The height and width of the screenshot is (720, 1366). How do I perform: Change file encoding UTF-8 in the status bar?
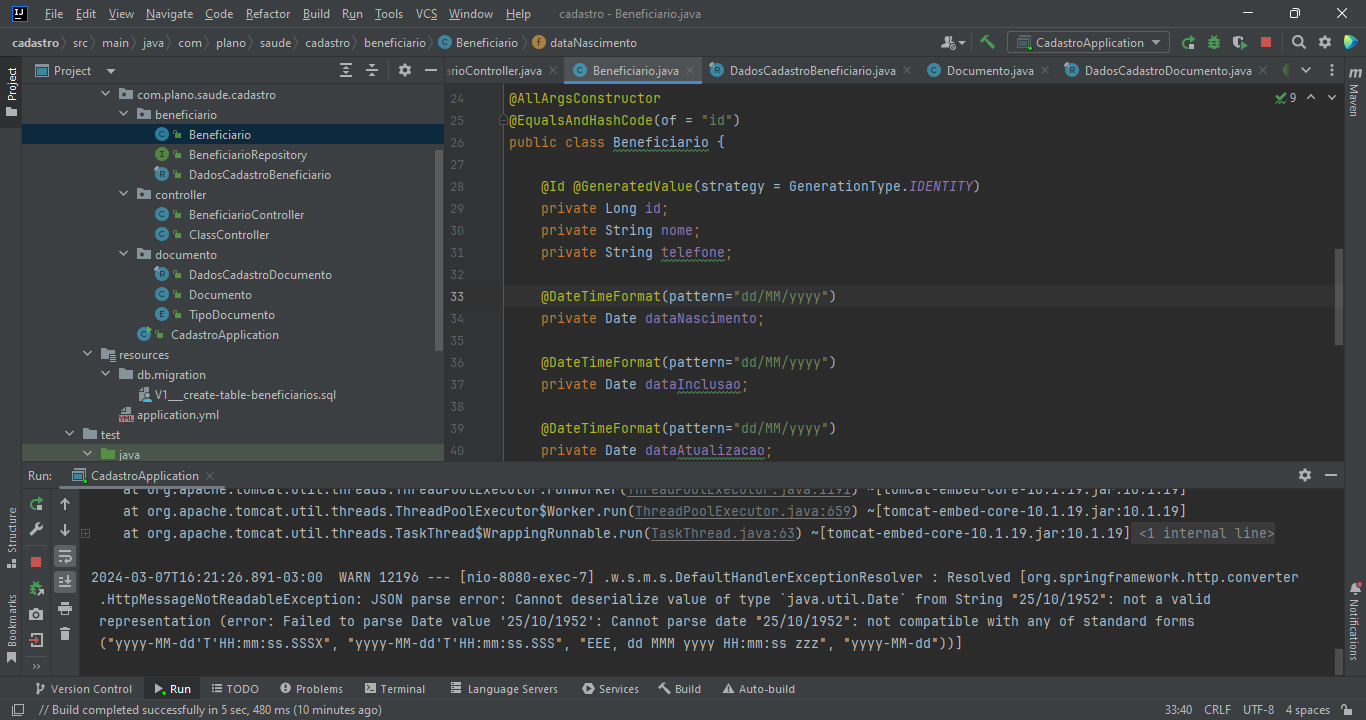(x=1258, y=710)
